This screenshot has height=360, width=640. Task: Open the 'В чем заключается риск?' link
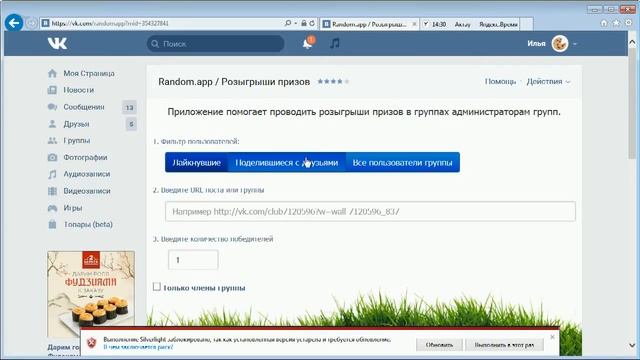(138, 347)
